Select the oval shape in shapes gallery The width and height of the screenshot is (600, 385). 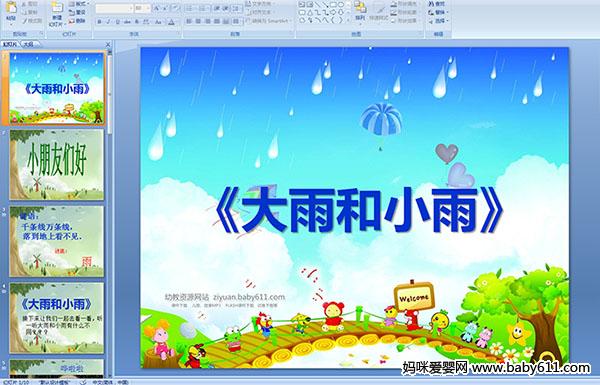(x=341, y=4)
